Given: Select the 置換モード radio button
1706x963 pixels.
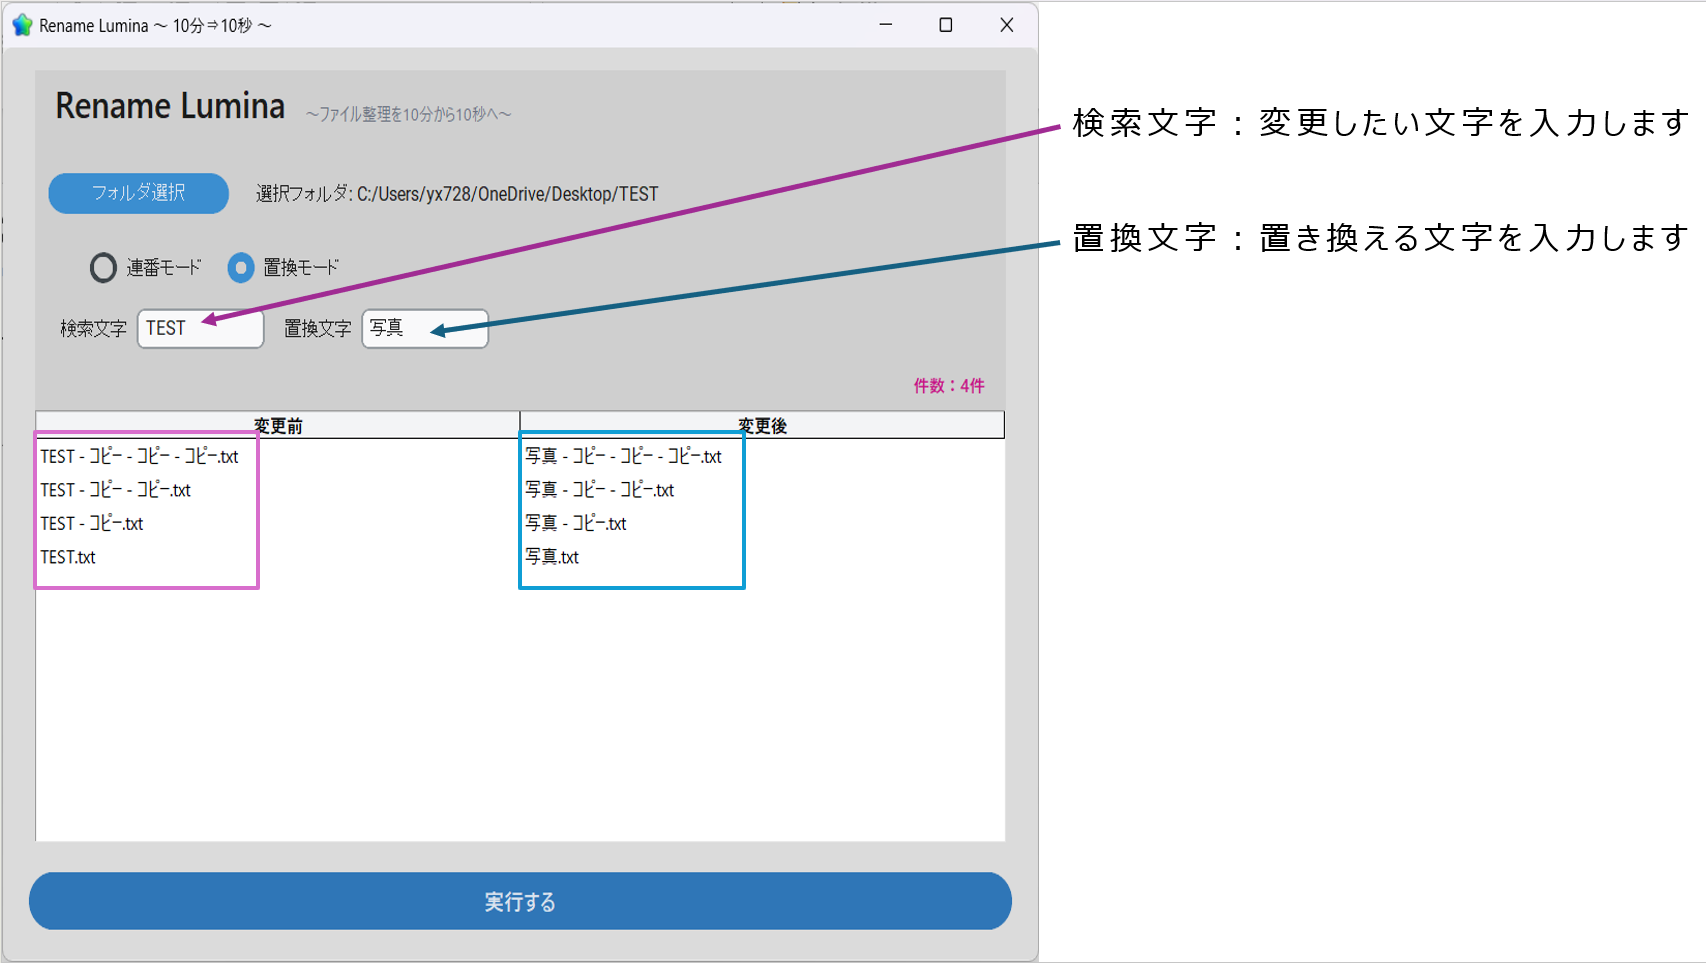Looking at the screenshot, I should [x=241, y=268].
